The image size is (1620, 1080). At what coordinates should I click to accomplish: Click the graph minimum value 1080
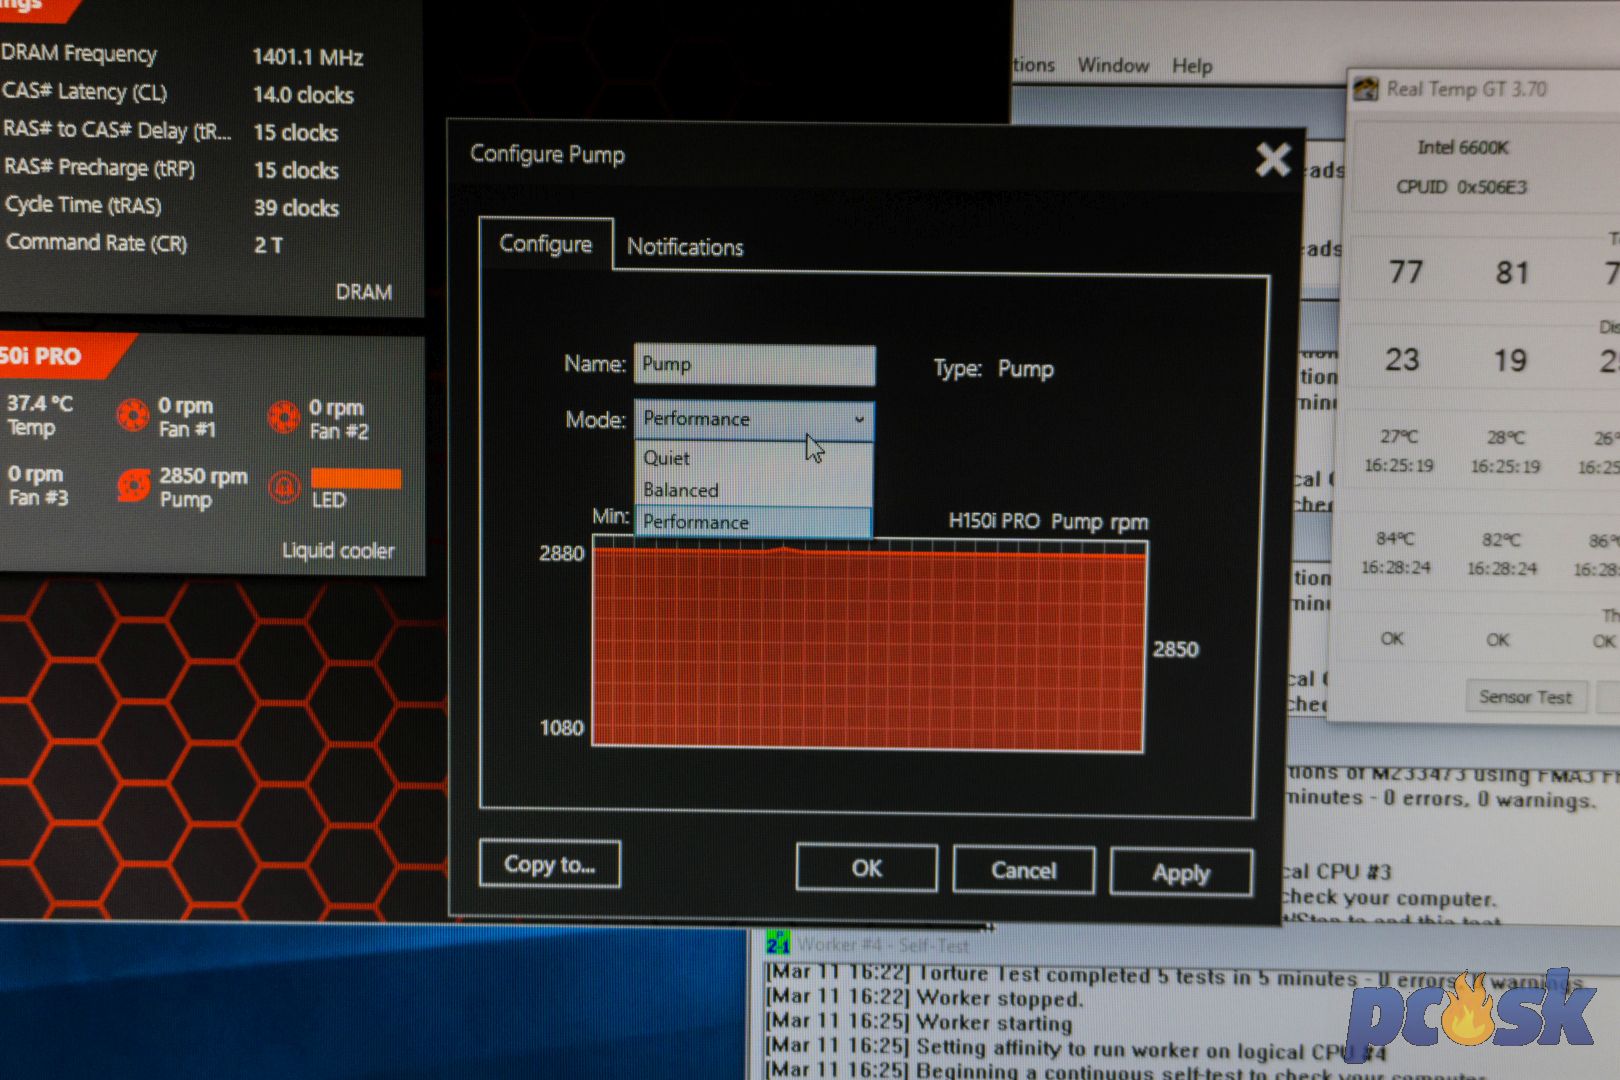pyautogui.click(x=561, y=728)
